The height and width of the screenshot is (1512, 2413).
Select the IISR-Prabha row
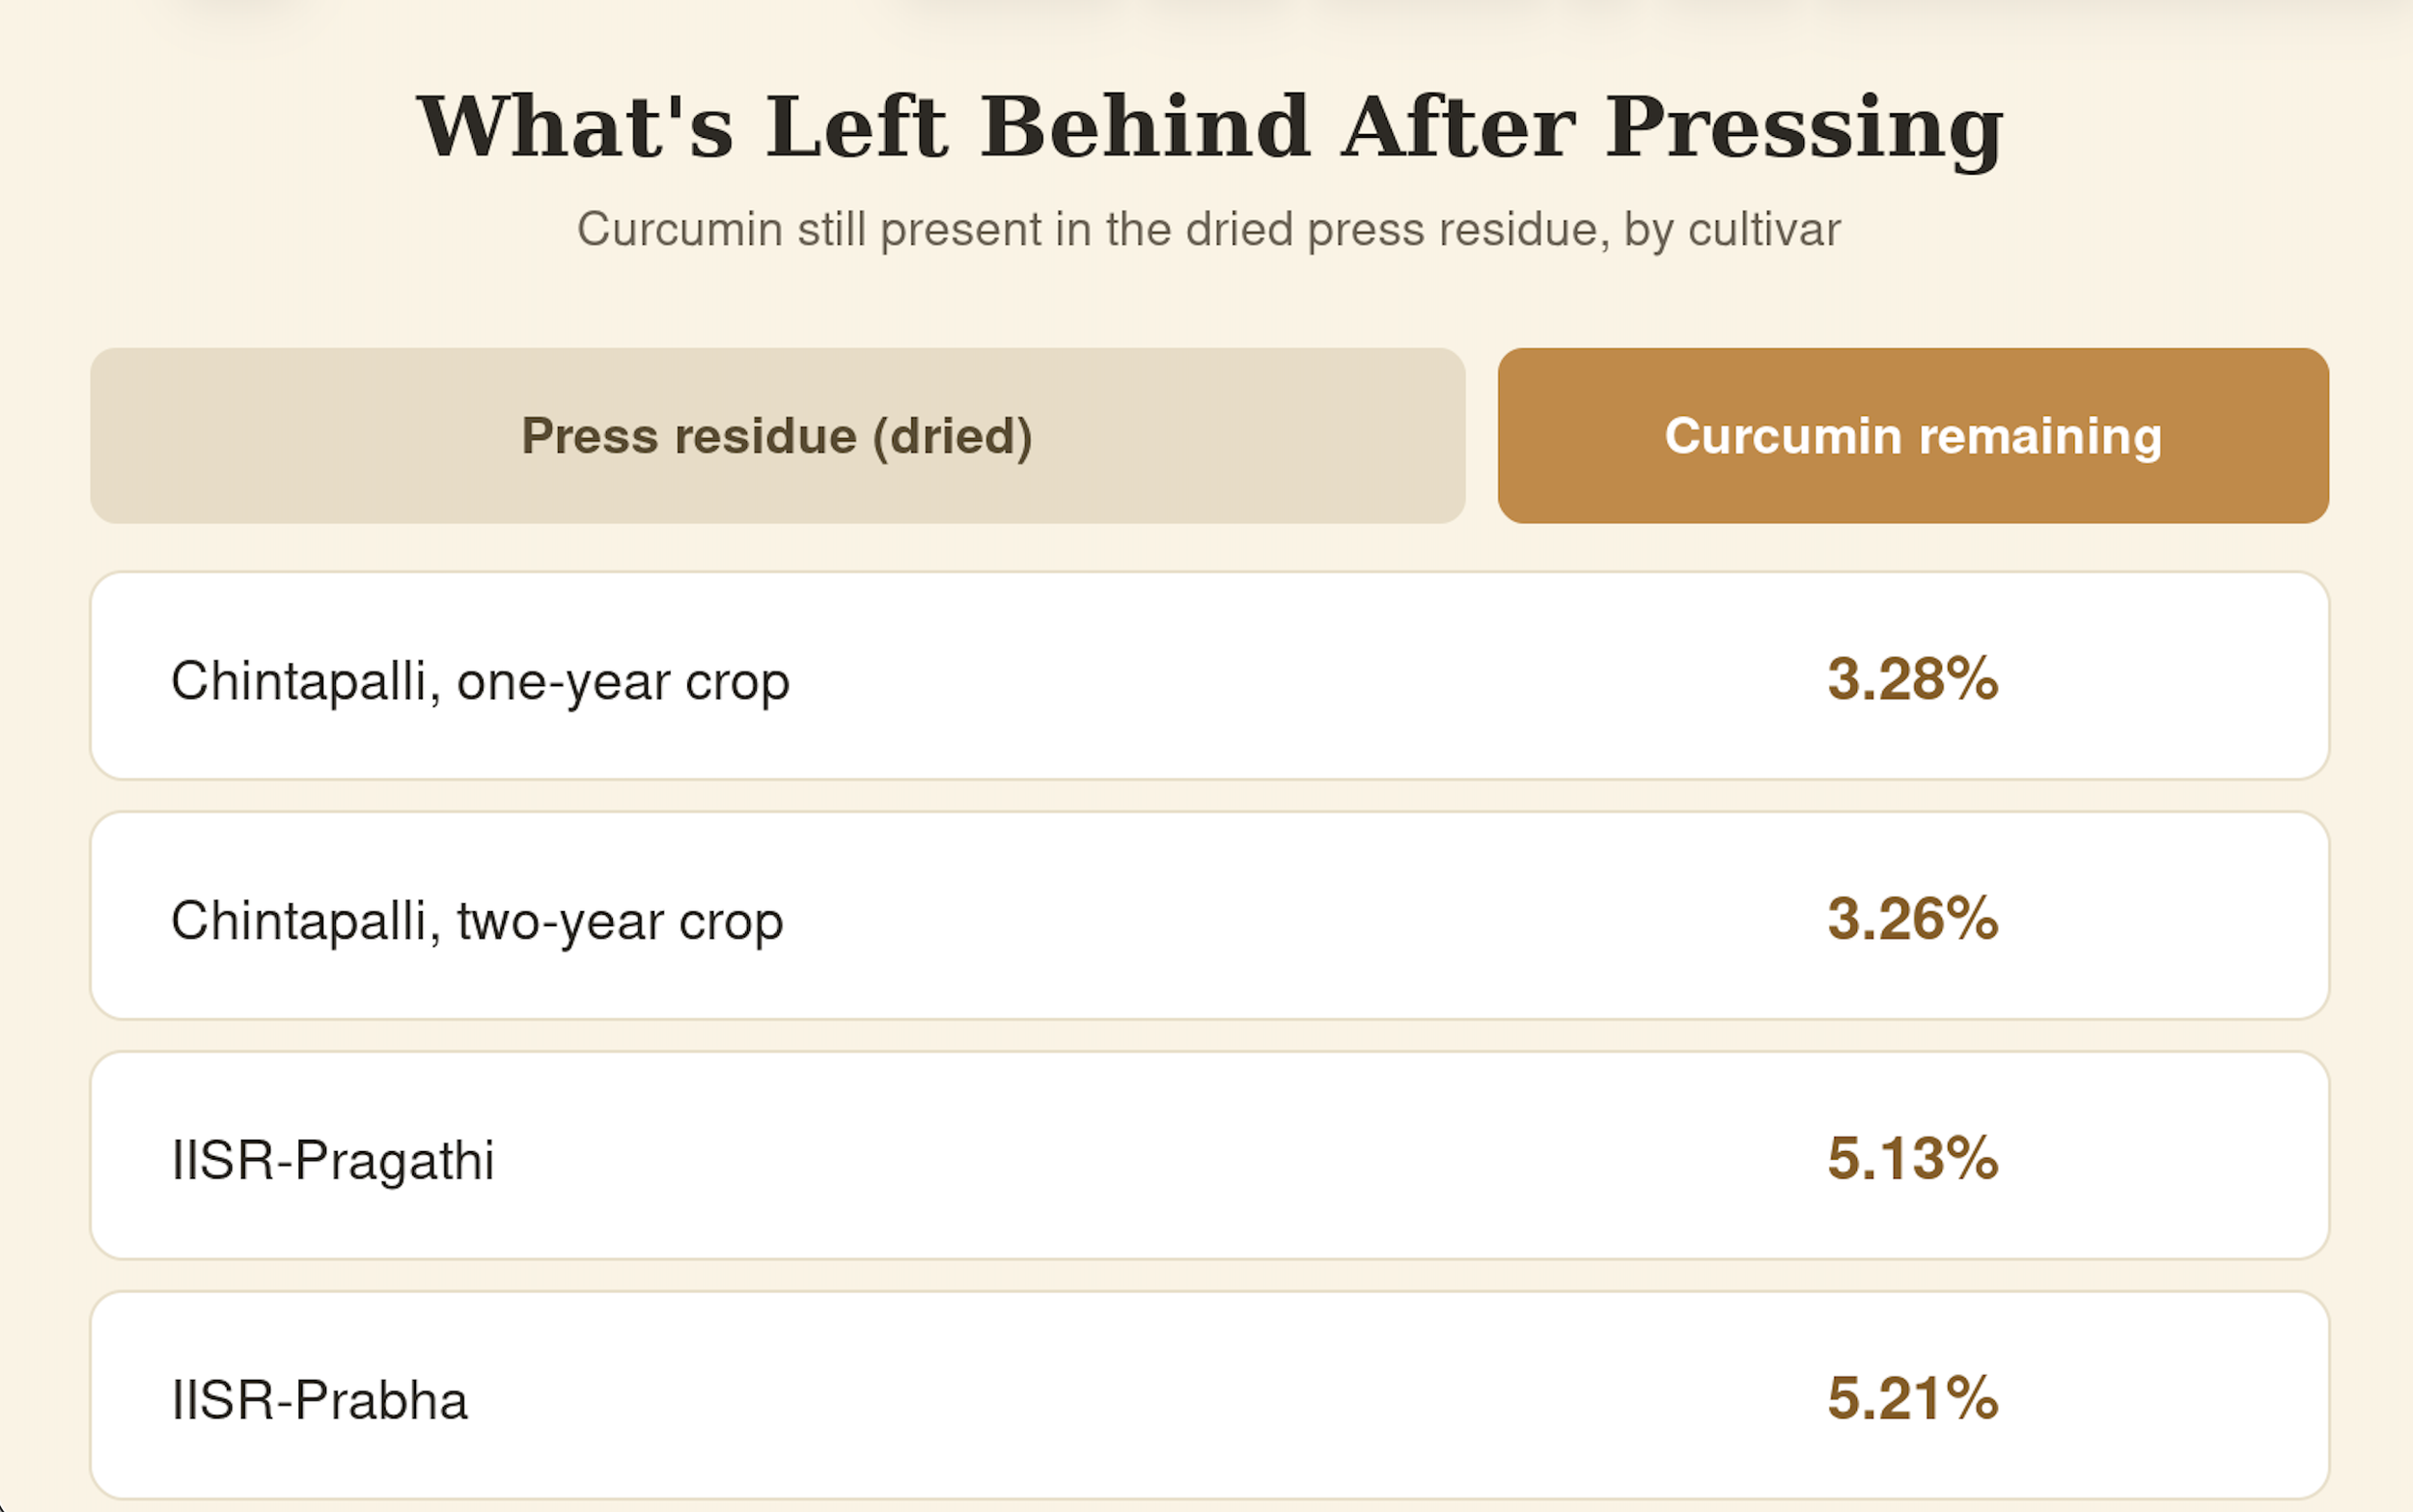point(1210,1395)
